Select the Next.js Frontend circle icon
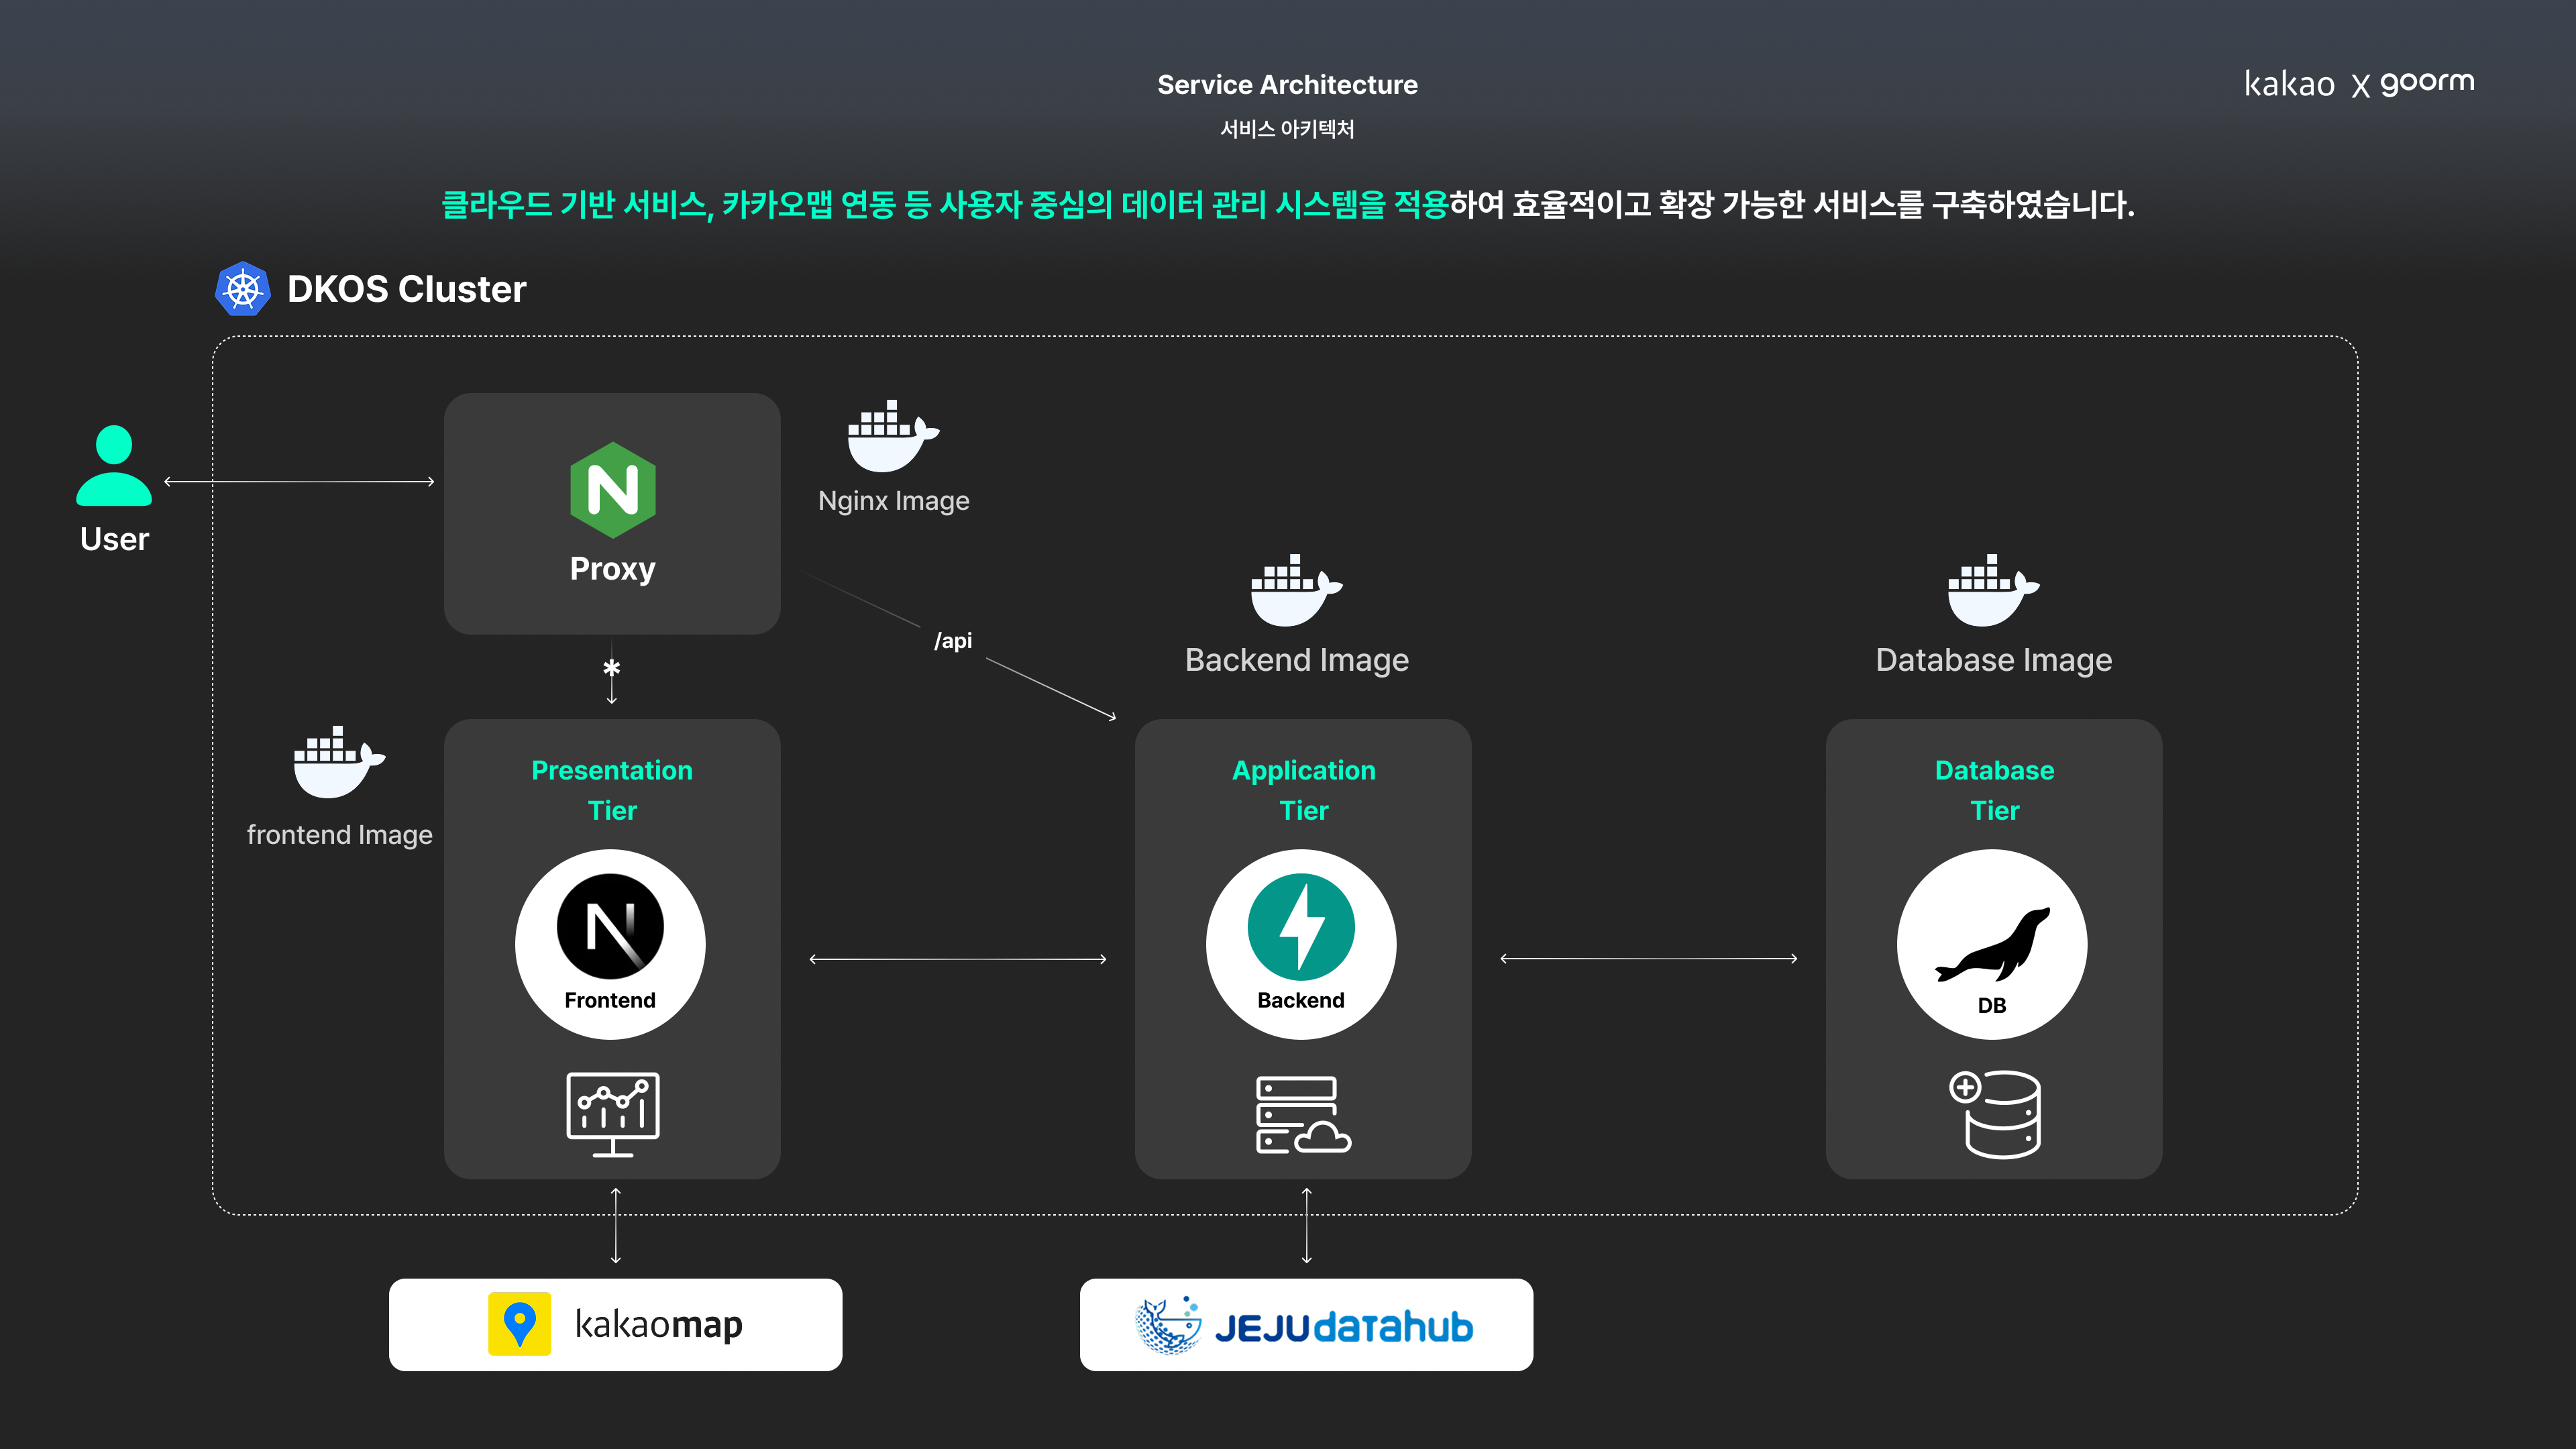 coord(610,943)
